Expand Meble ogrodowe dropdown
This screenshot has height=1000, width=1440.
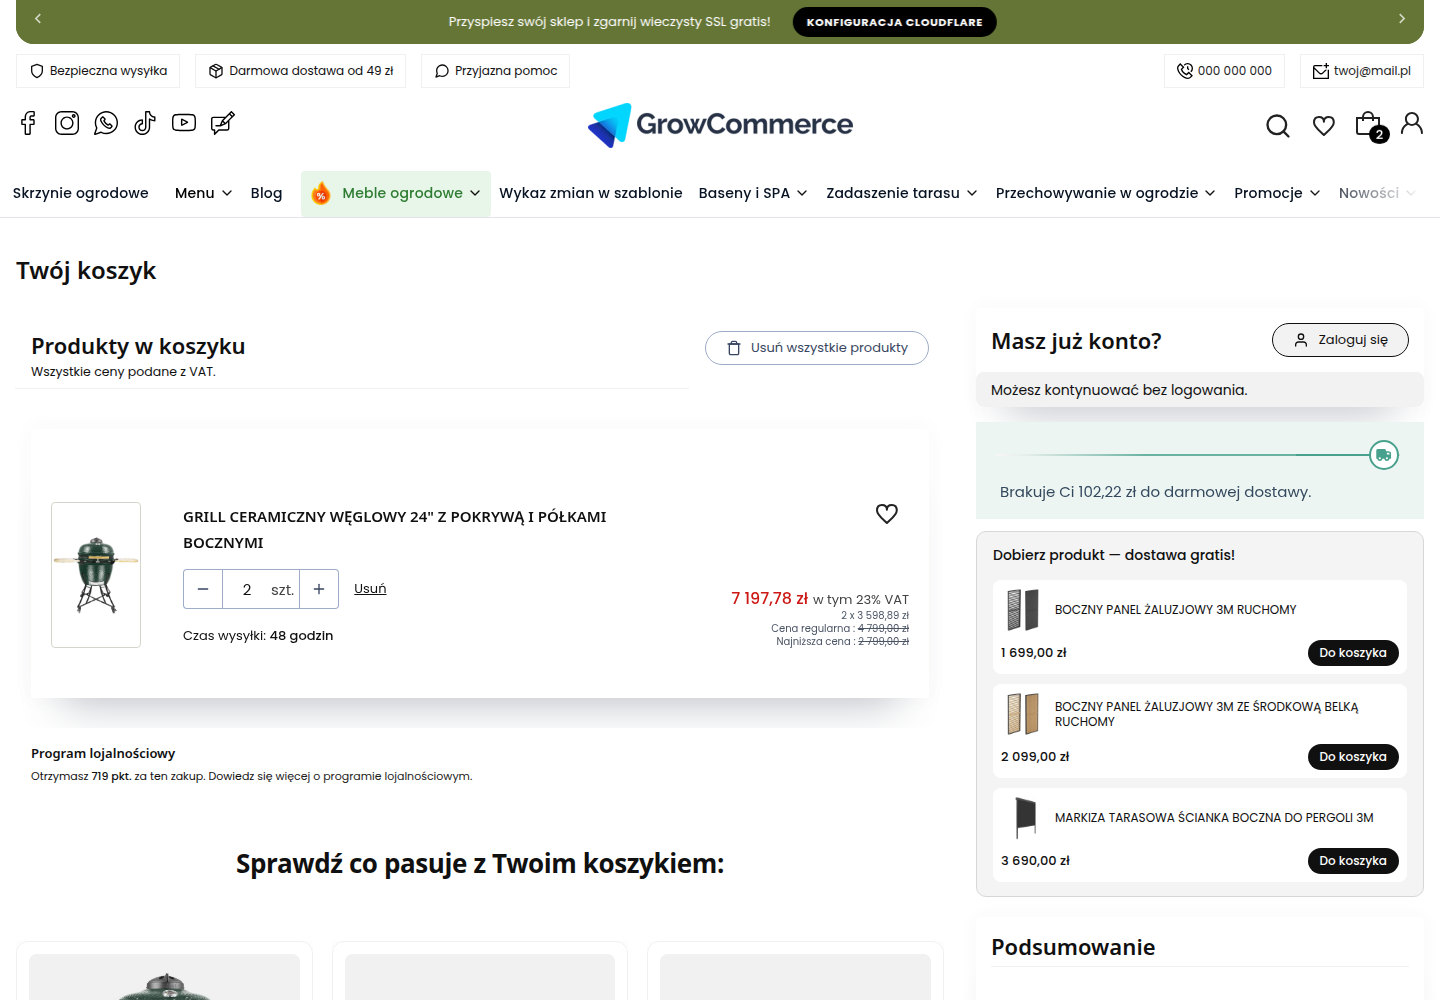[x=396, y=193]
